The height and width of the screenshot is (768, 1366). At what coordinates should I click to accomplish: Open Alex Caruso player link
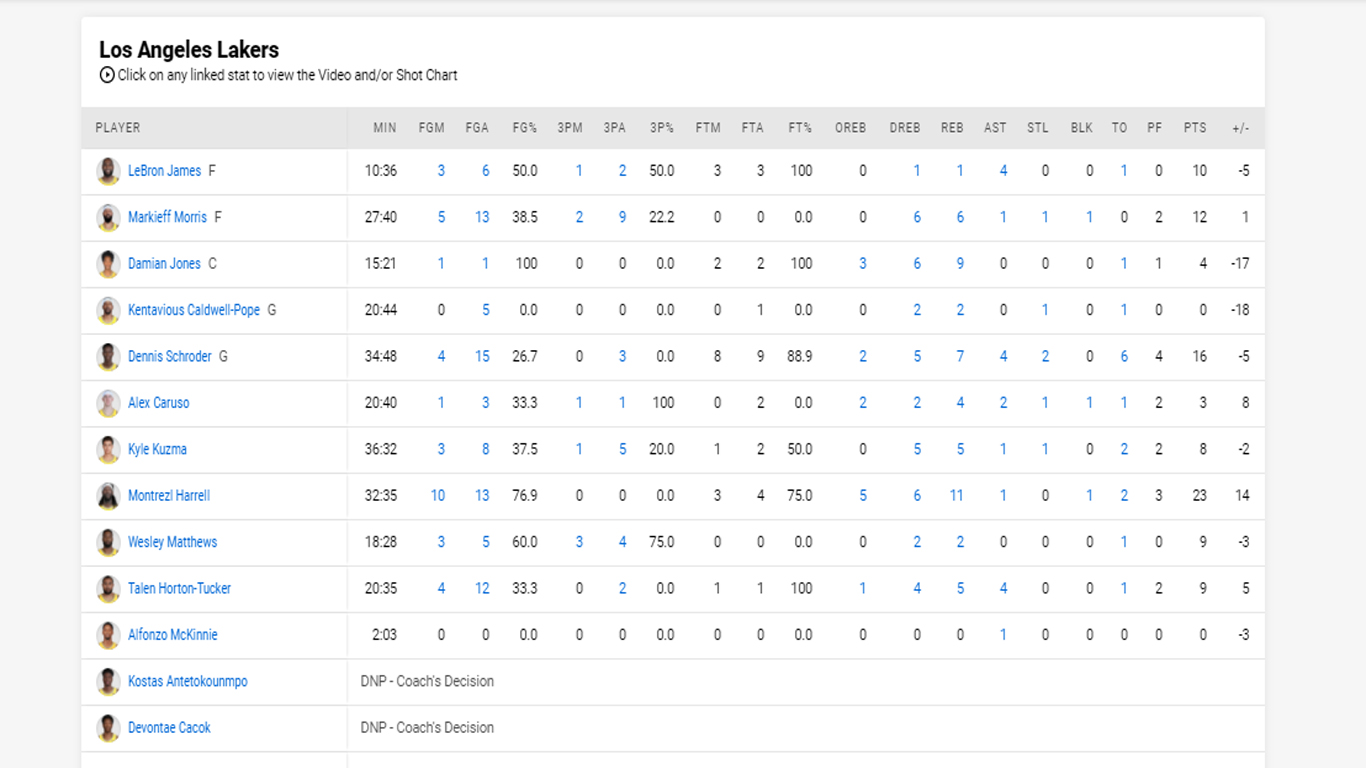coord(158,403)
